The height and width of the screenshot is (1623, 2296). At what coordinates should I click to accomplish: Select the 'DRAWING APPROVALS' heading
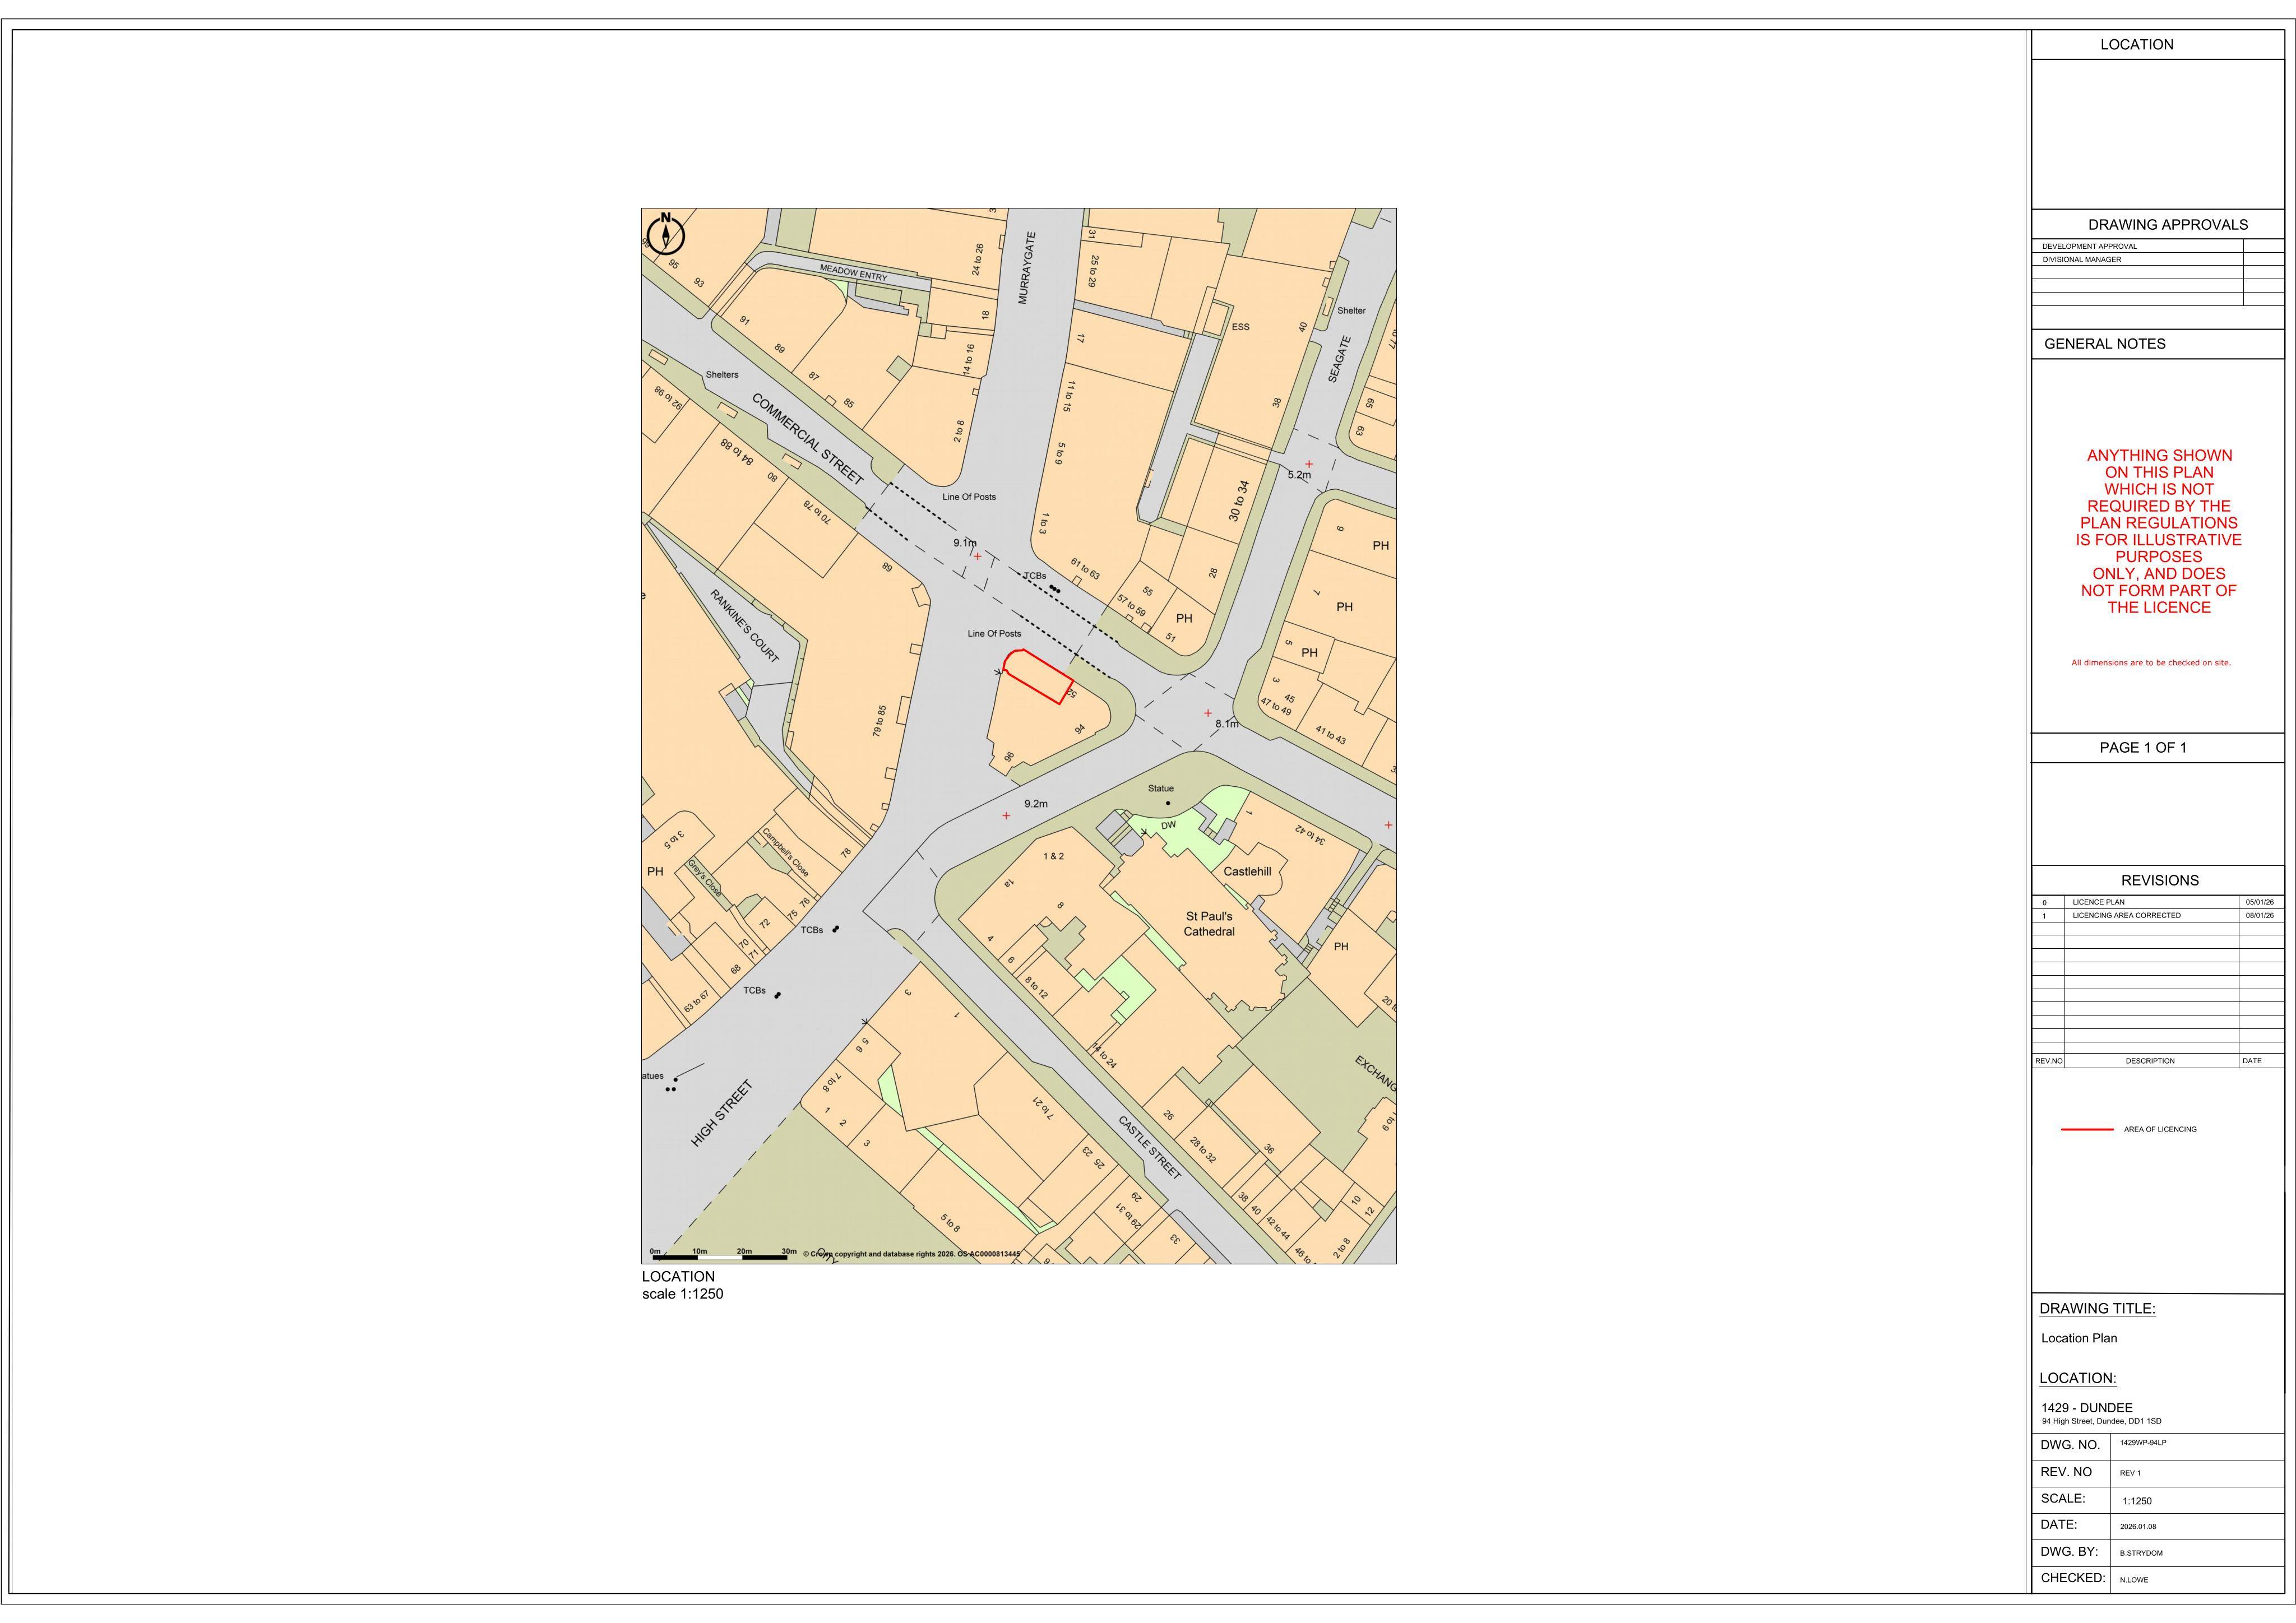tap(2167, 225)
